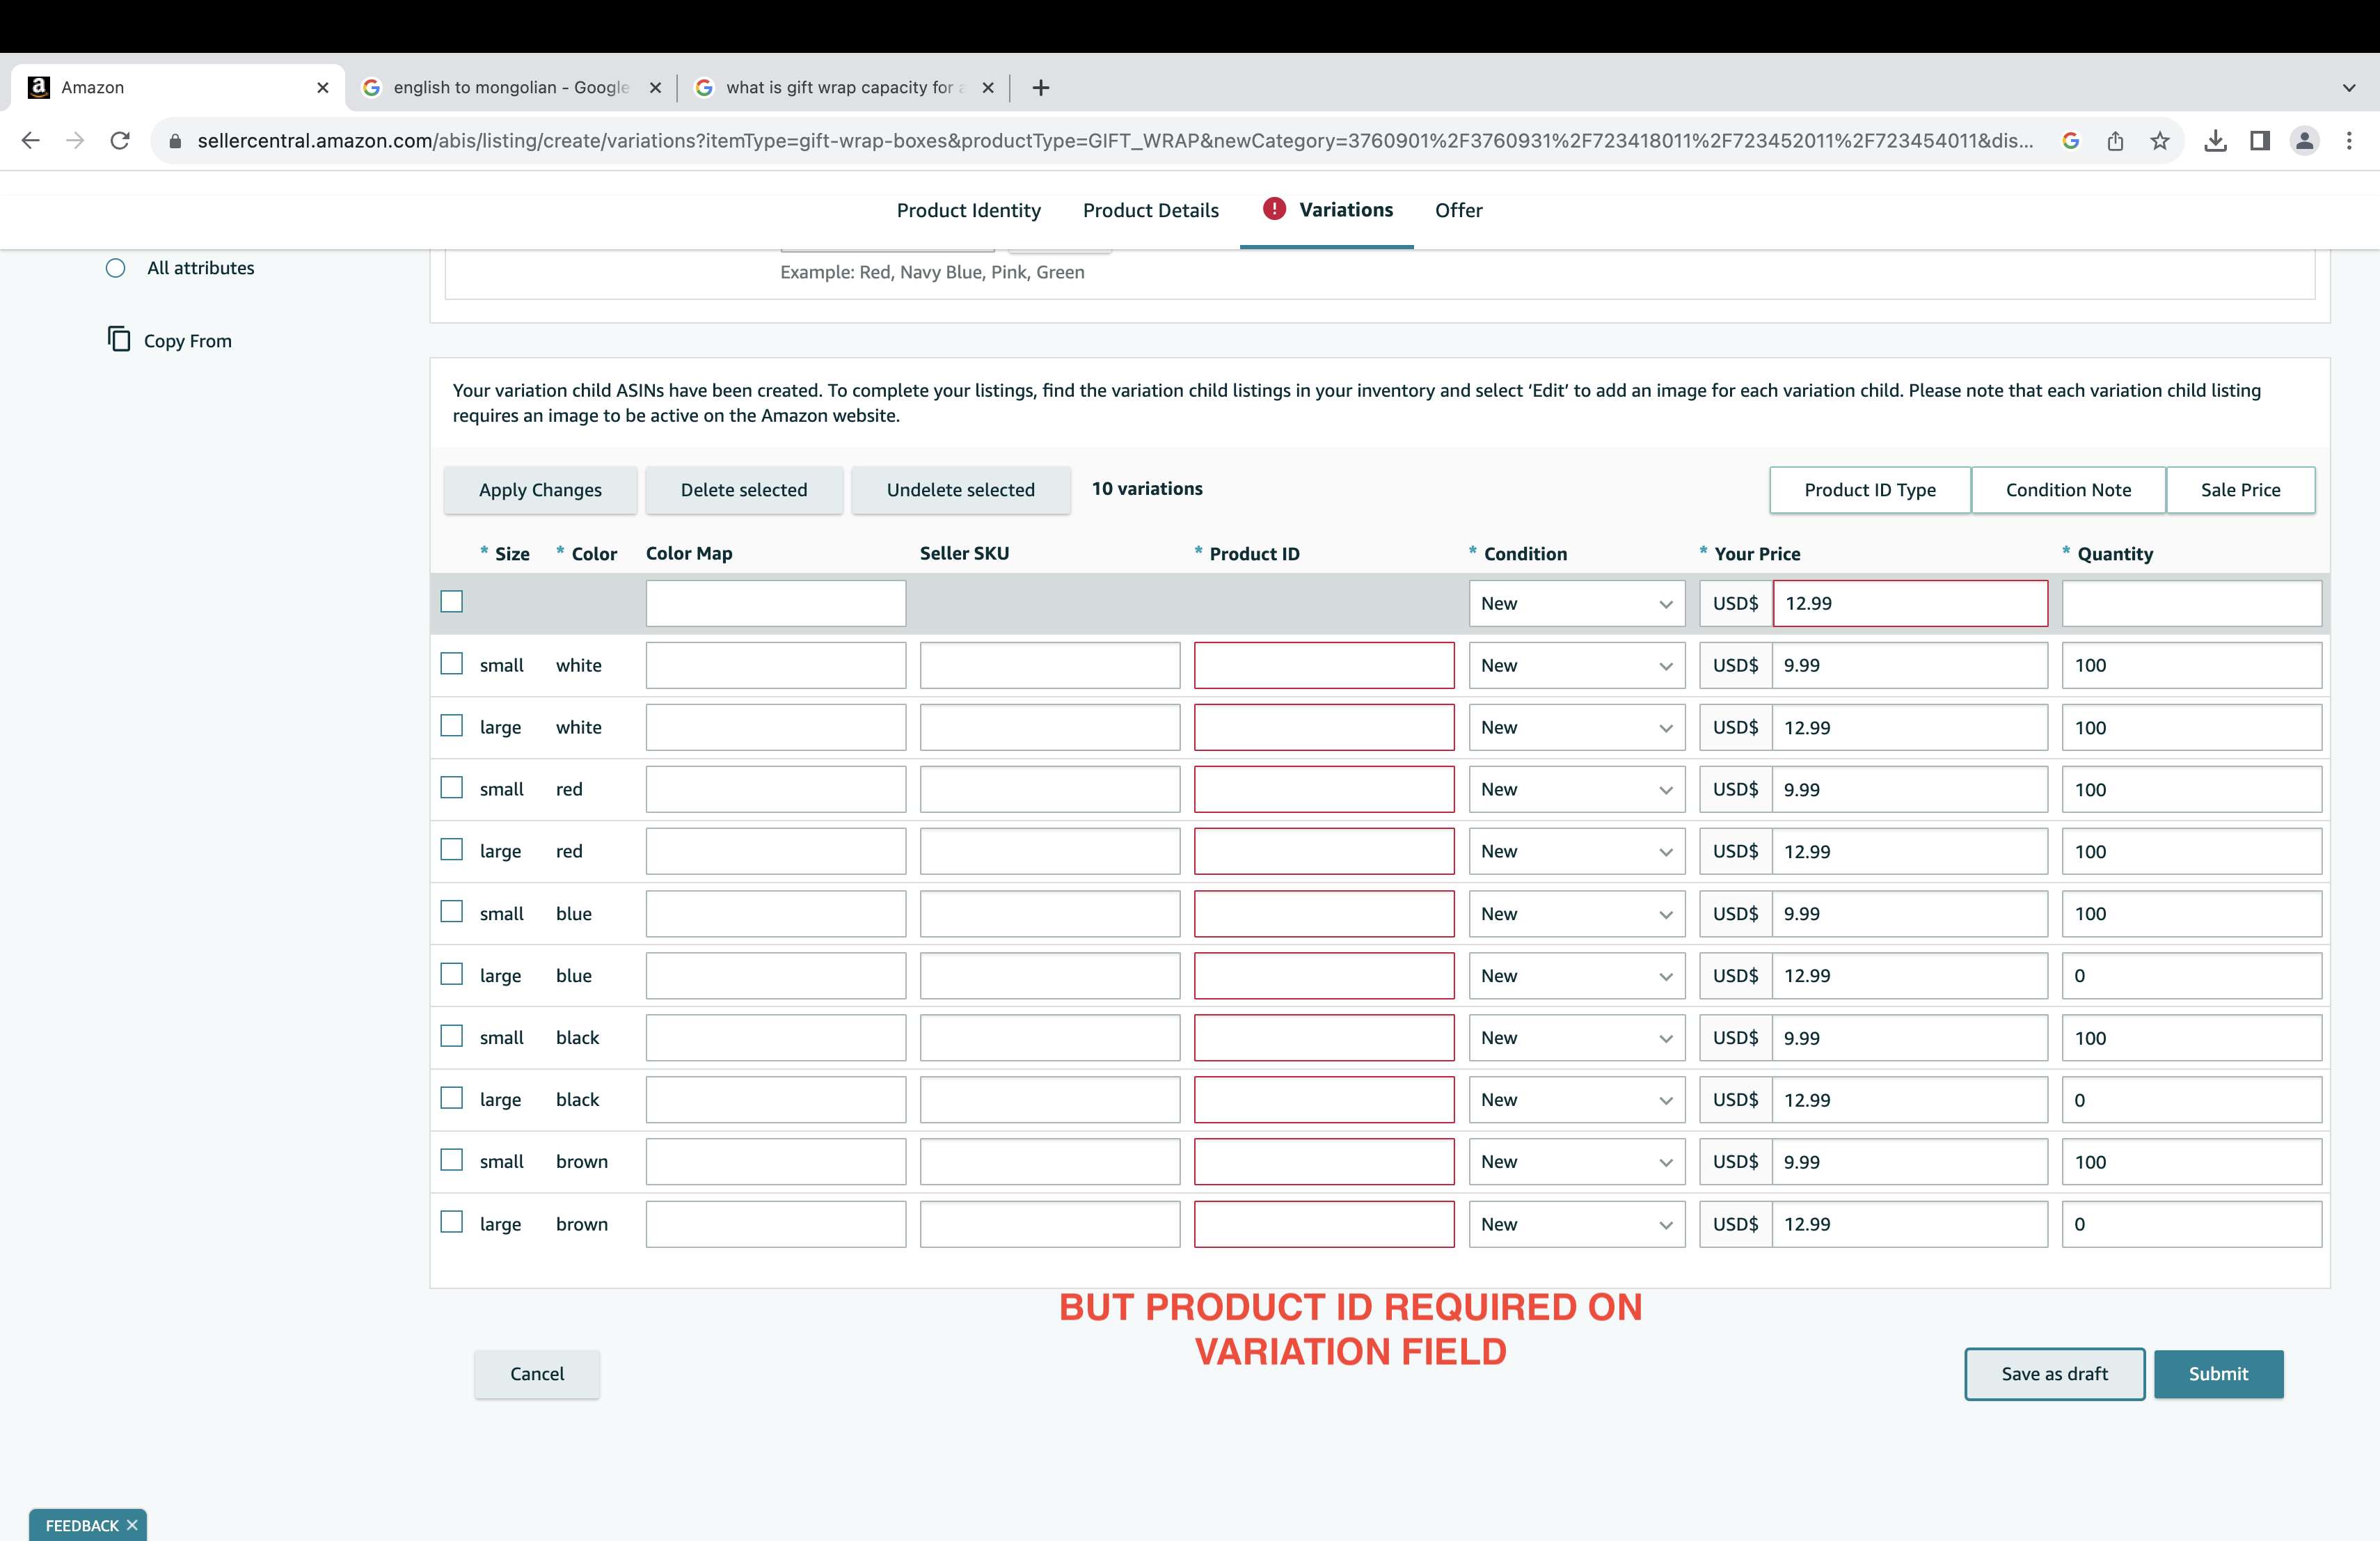Open the Chrome profile avatar
The image size is (2380, 1541).
click(2304, 141)
